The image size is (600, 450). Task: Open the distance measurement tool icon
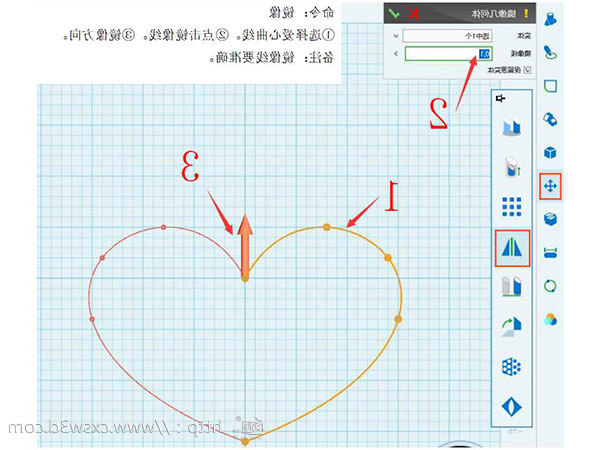550,253
